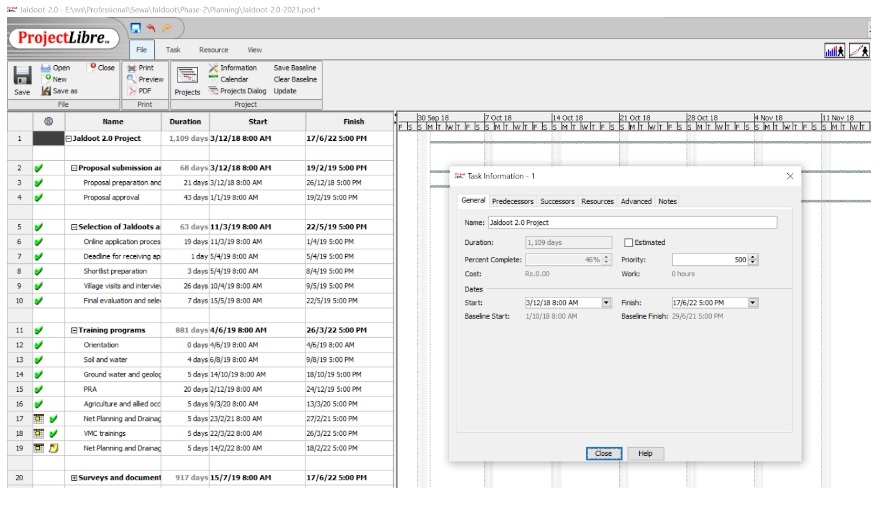
Task: Click calendar indicator icon in row 17
Action: tap(38, 419)
